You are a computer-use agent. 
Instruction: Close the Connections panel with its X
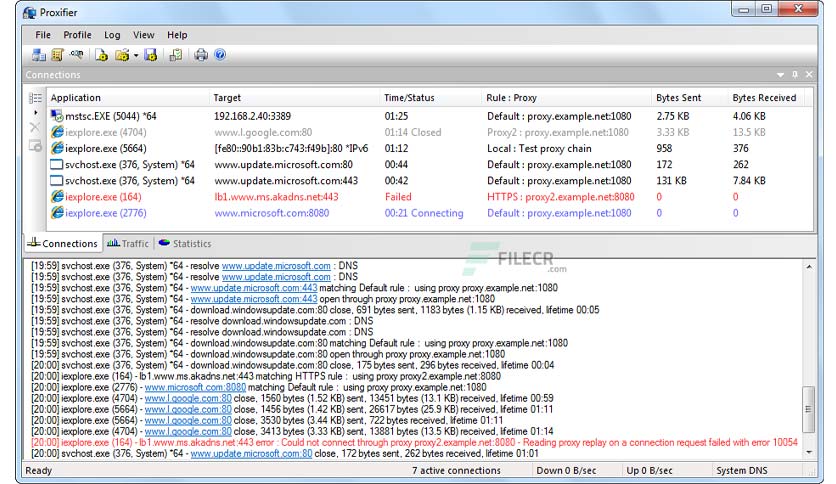click(x=809, y=75)
